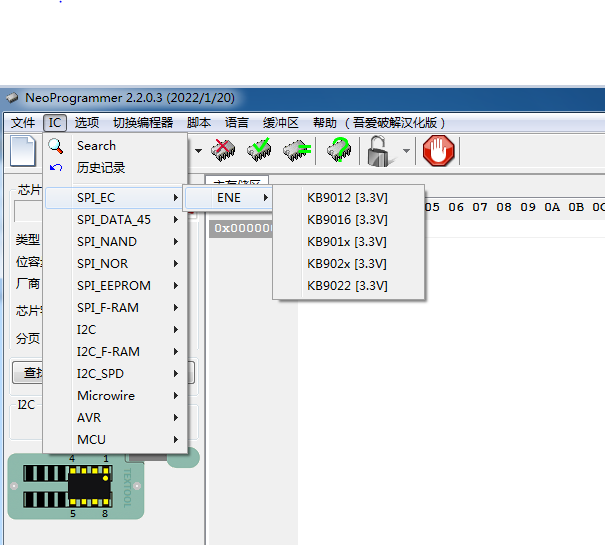605x545 pixels.
Task: Expand the SPI_NAND submenu
Action: [x=107, y=242]
